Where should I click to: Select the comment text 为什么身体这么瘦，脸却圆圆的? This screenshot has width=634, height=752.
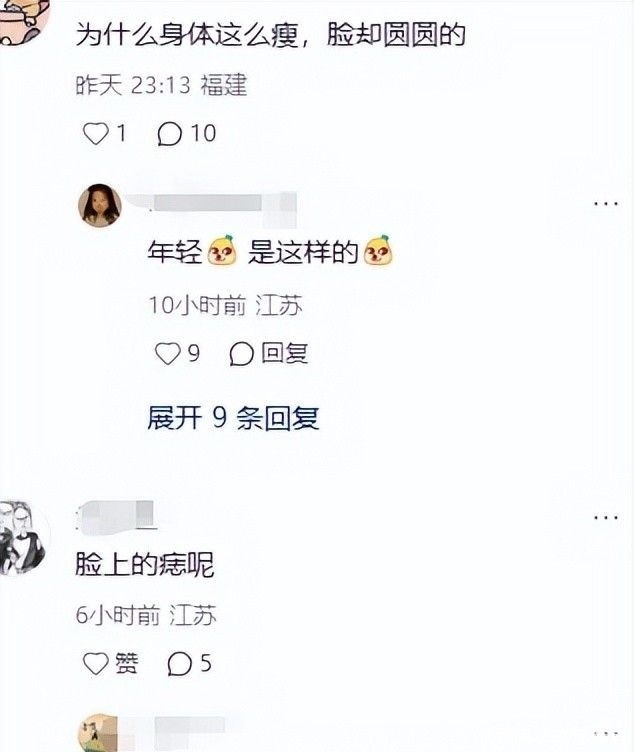[x=271, y=35]
